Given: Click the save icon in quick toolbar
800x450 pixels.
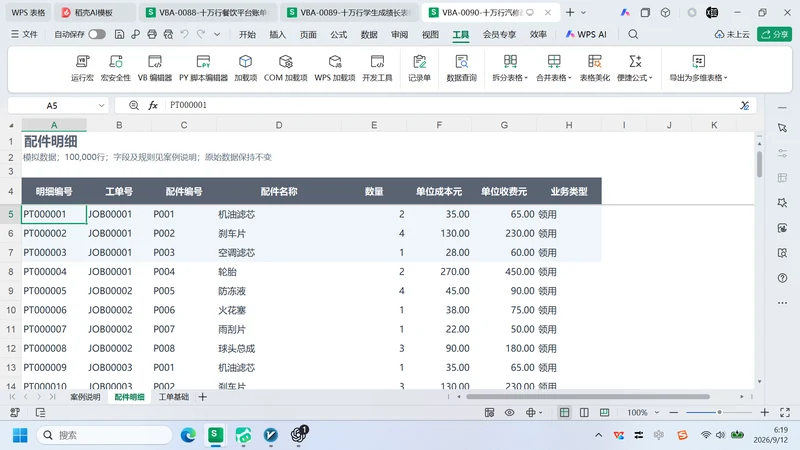Looking at the screenshot, I should click(x=119, y=34).
